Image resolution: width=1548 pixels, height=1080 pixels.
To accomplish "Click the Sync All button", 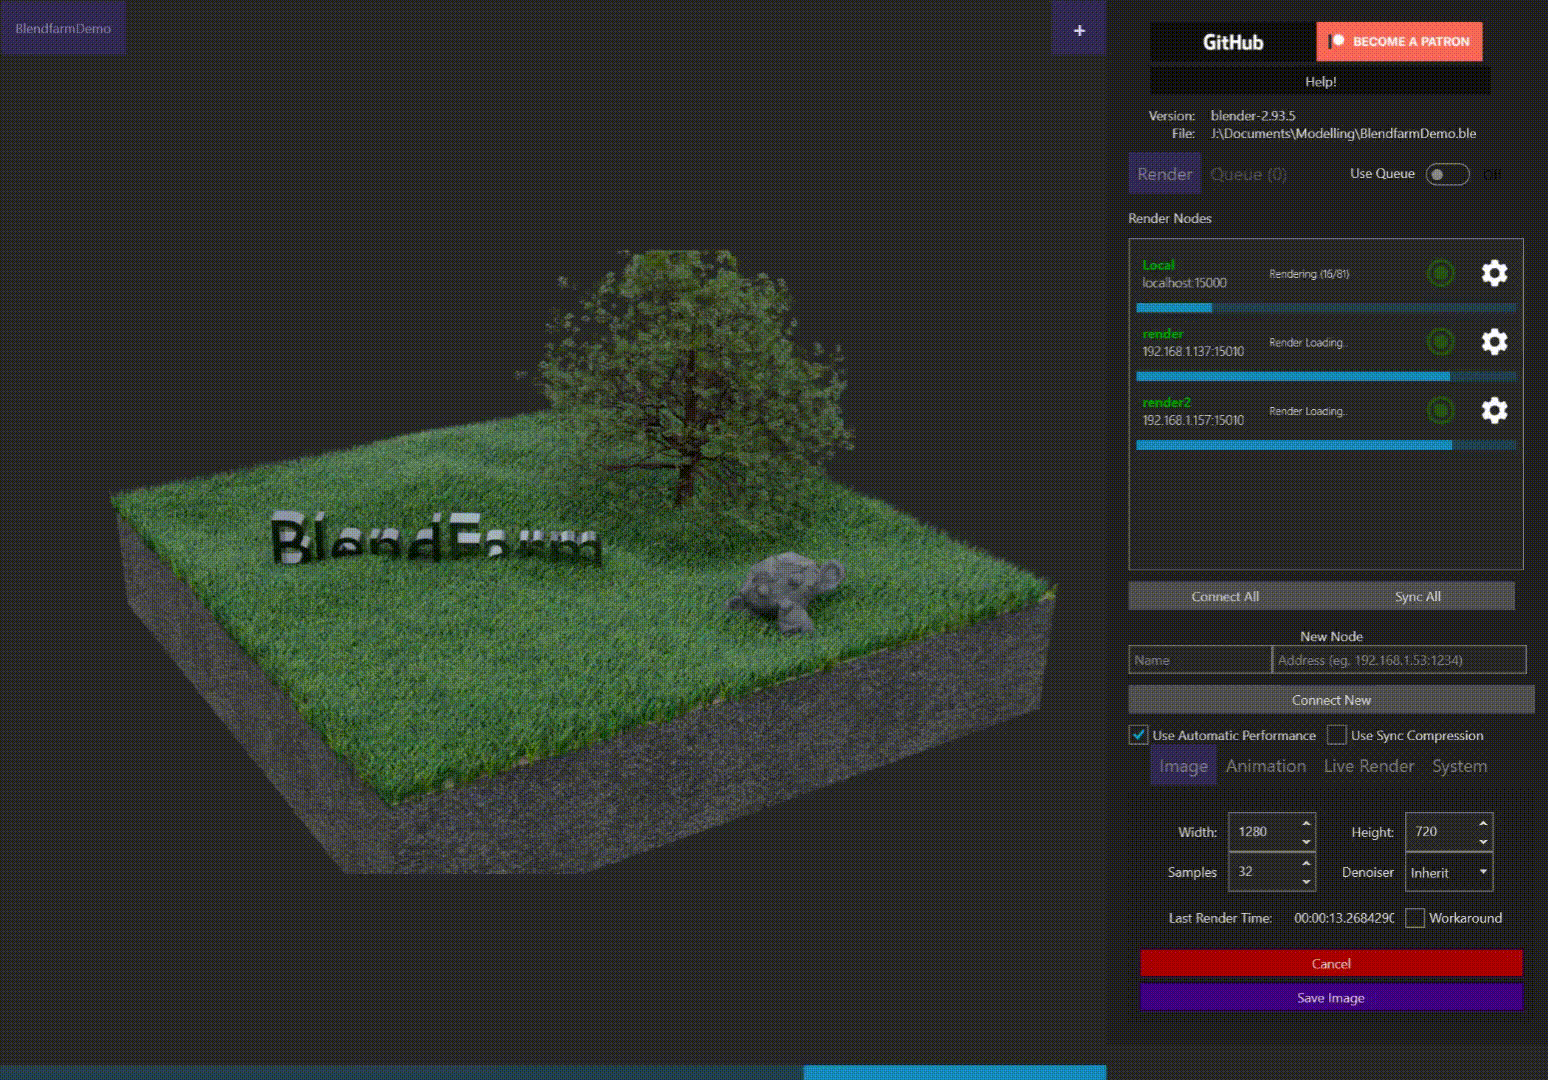I will pos(1418,596).
